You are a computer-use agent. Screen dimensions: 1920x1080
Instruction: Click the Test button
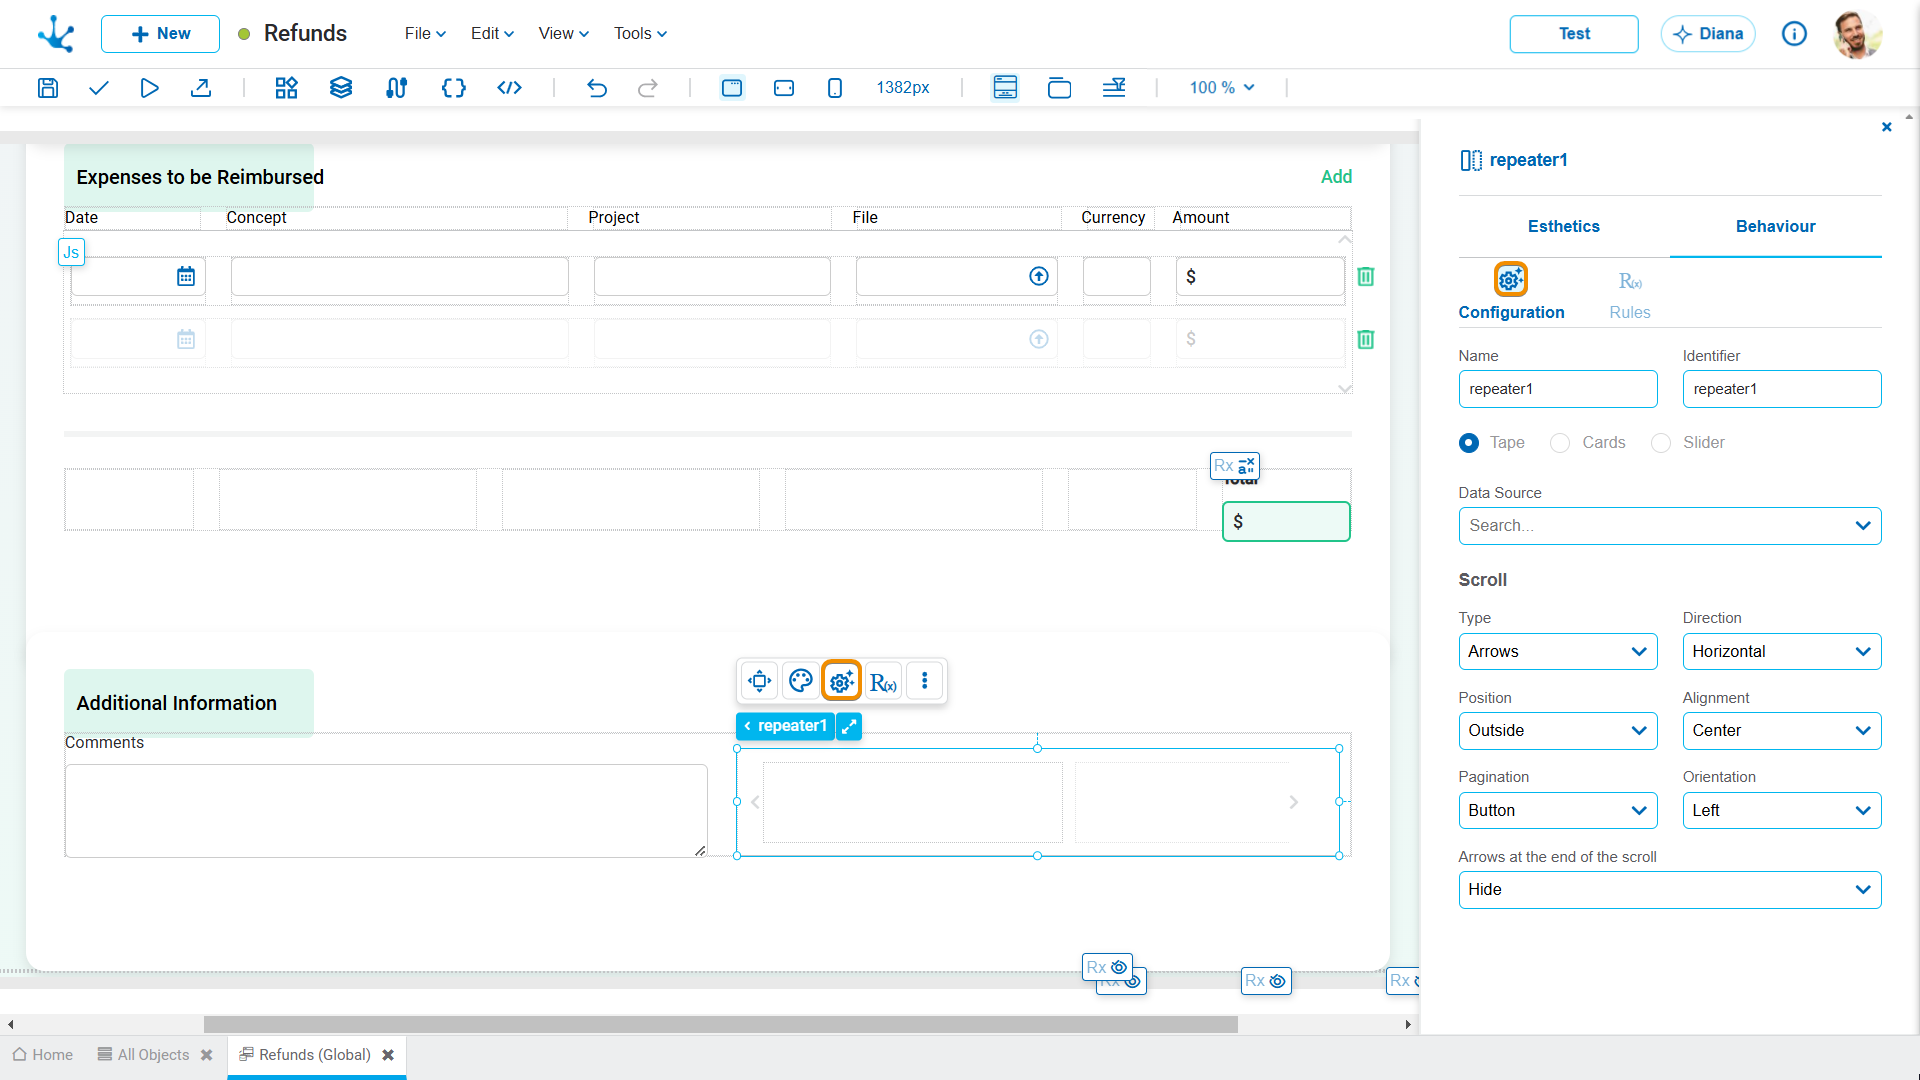coord(1574,34)
